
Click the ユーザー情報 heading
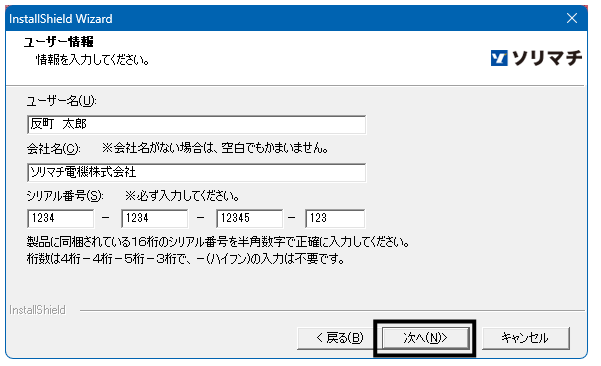click(59, 41)
